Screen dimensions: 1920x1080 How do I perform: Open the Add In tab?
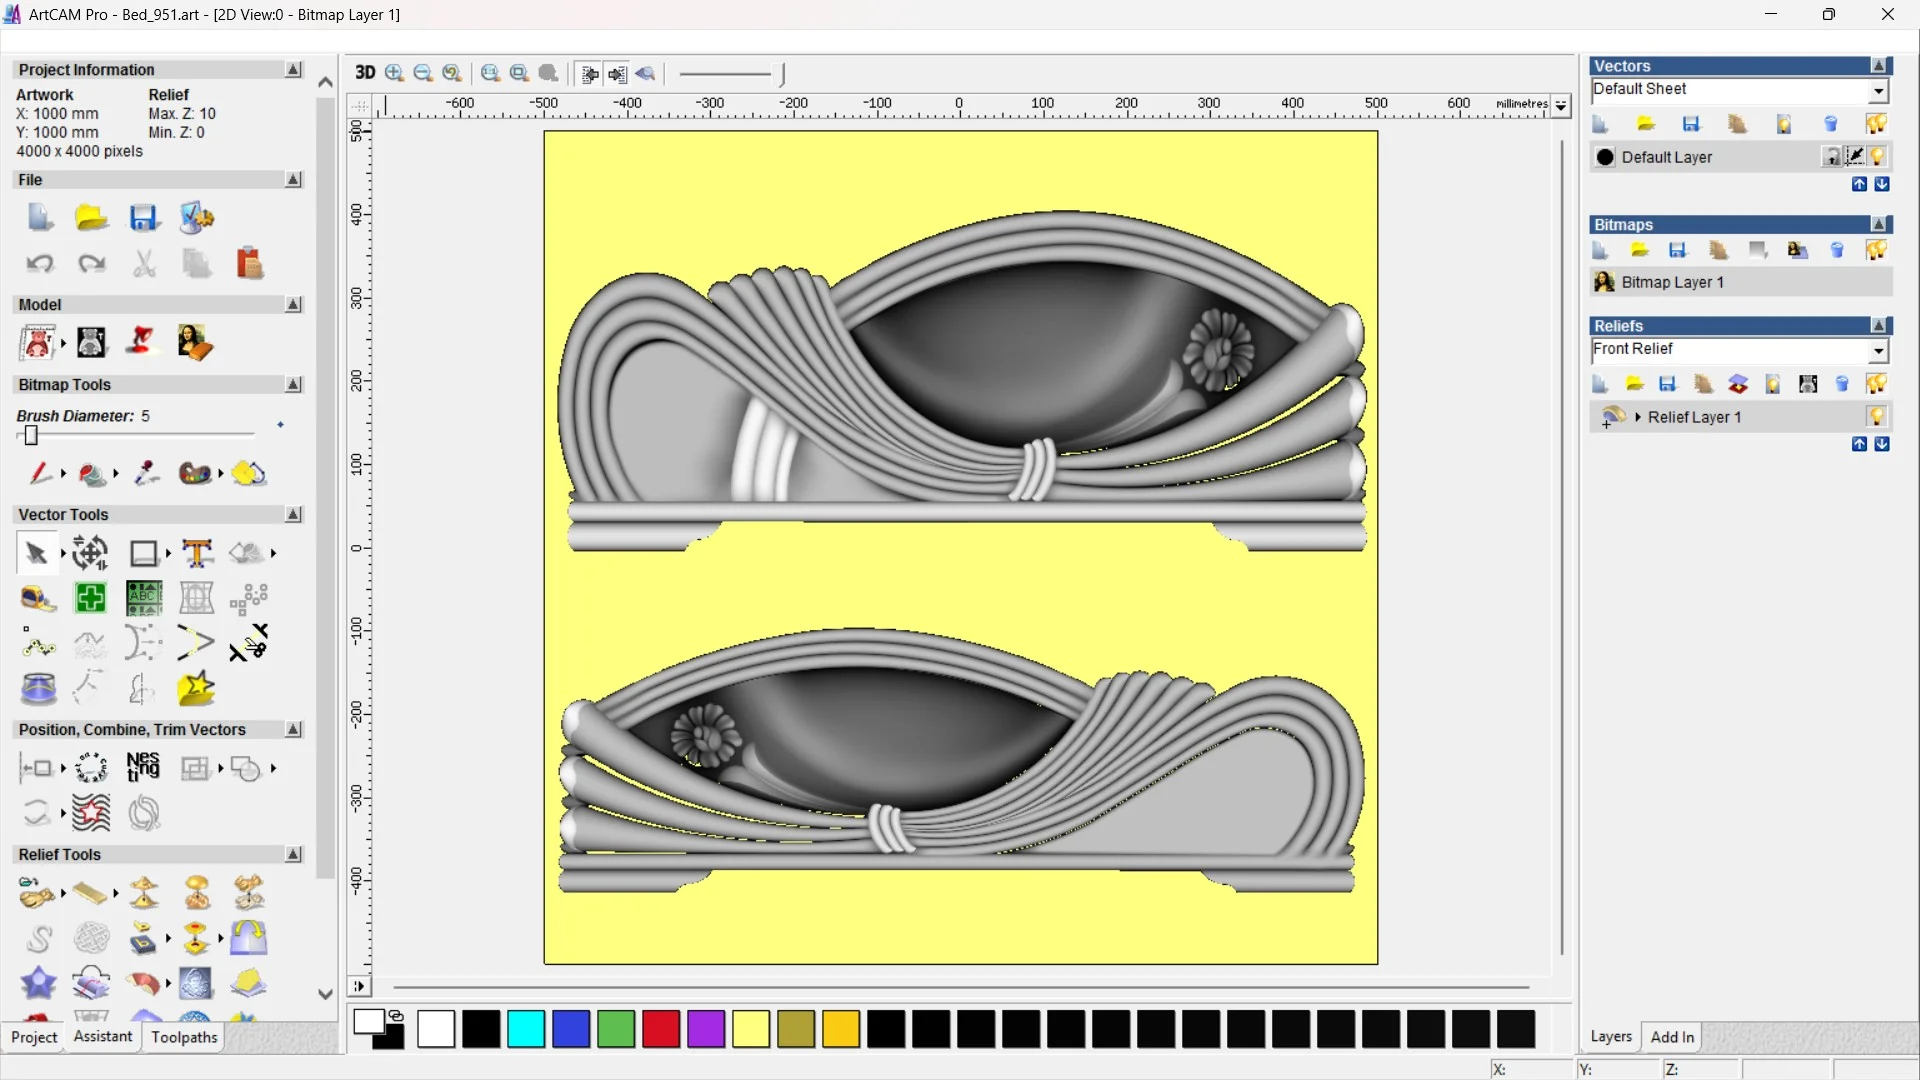(x=1672, y=1037)
